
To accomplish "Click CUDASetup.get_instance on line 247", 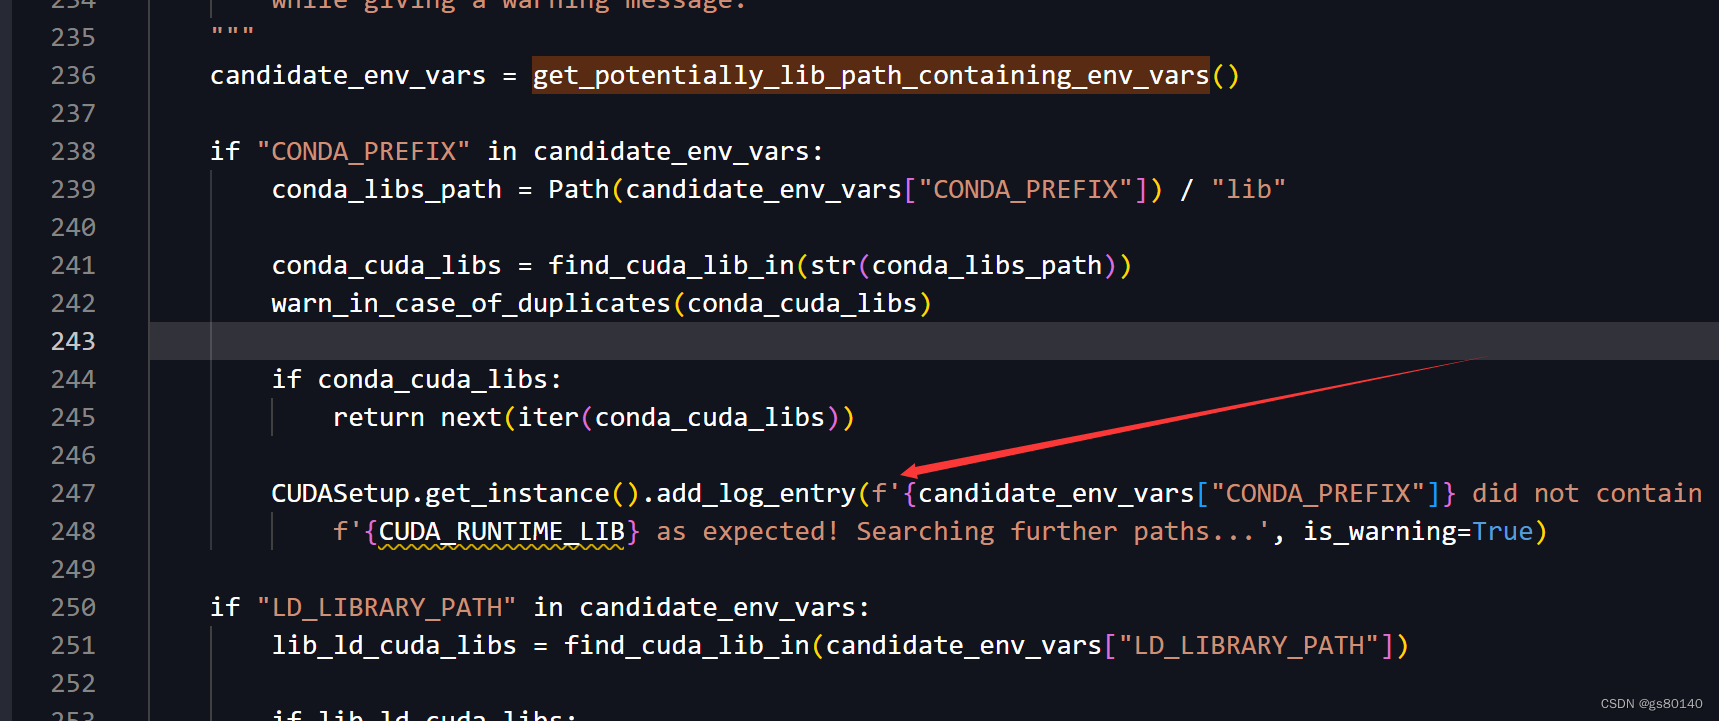I will coord(440,494).
